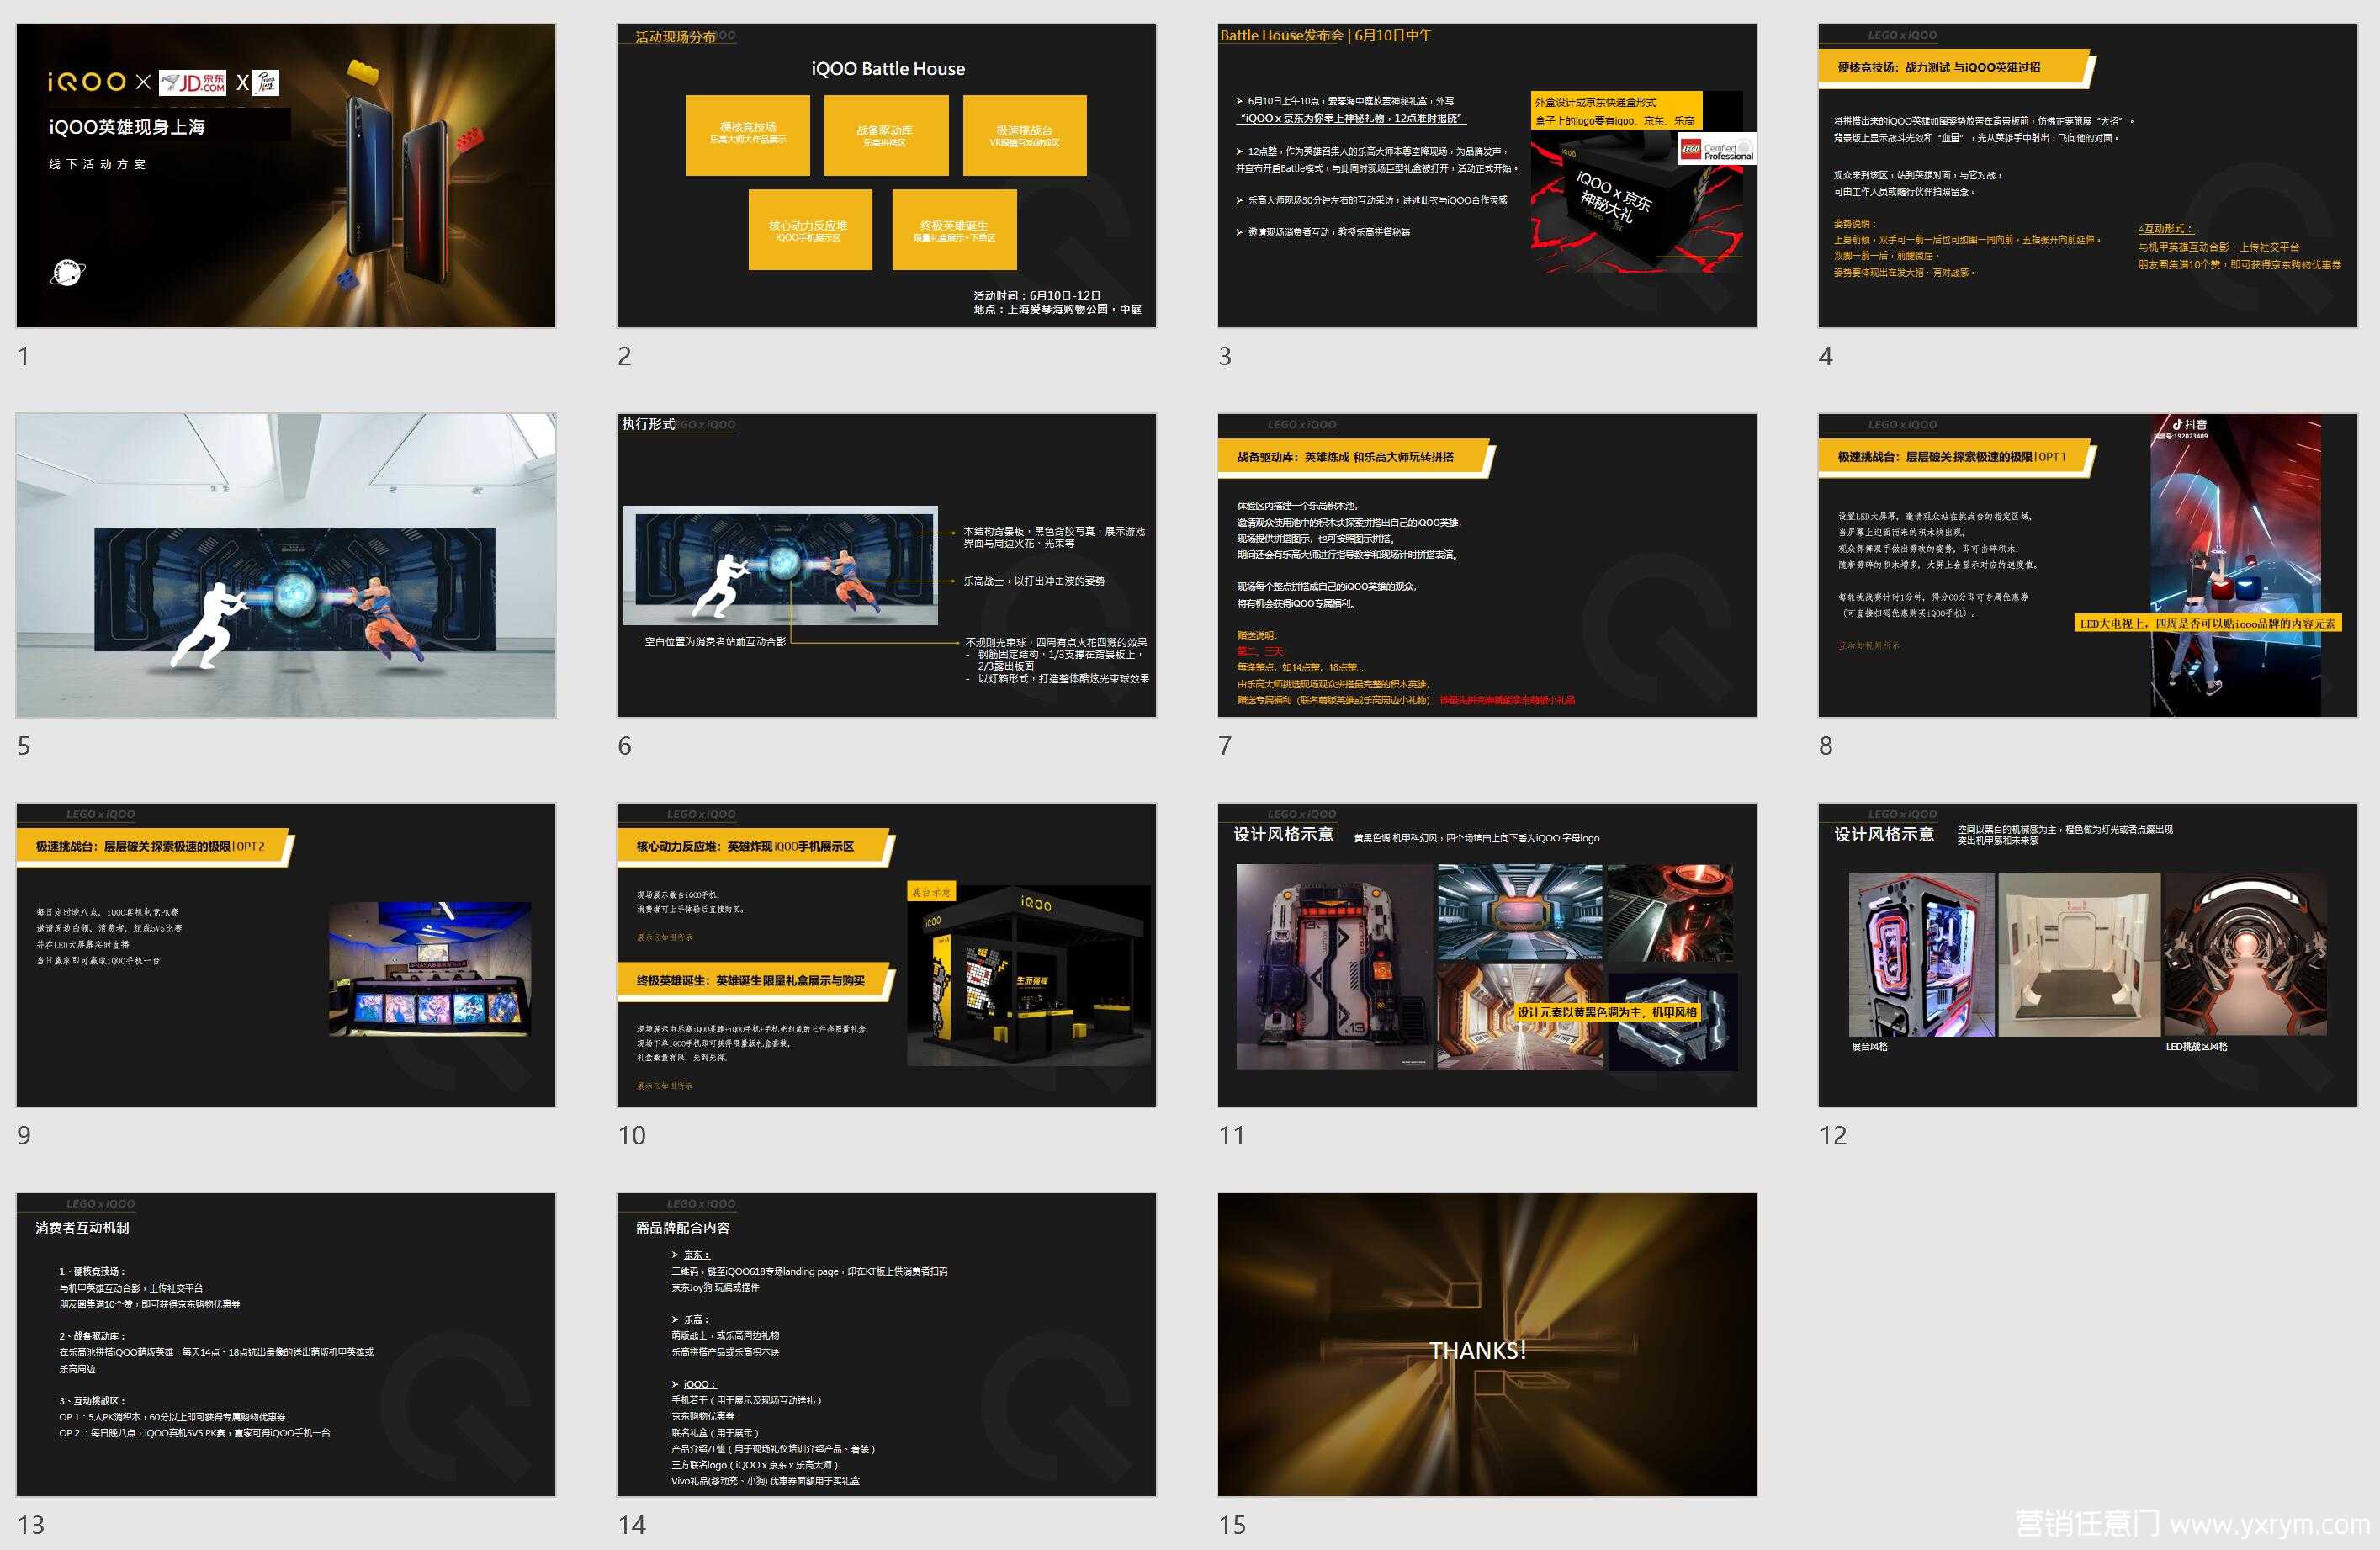
Task: Select slide 9 极速挑战台 OPT2 thumbnail
Action: tap(286, 955)
